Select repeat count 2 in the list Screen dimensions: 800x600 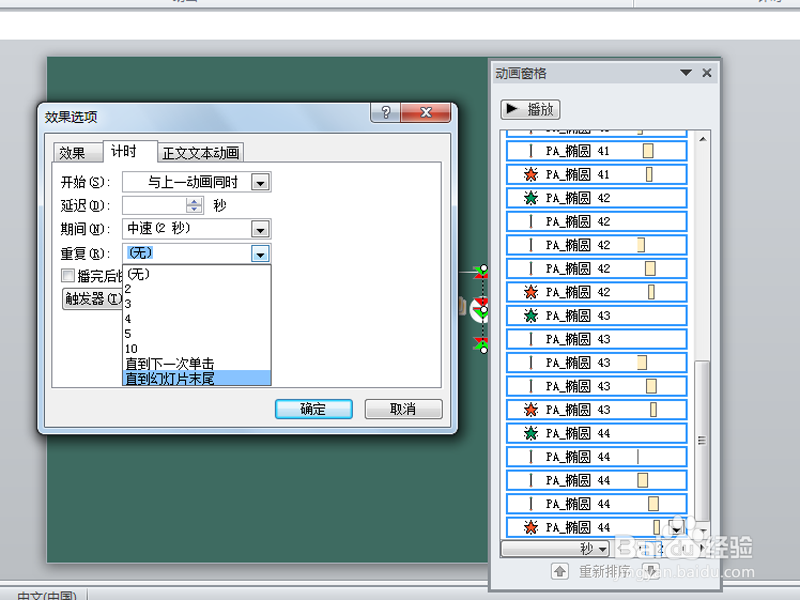pos(196,289)
